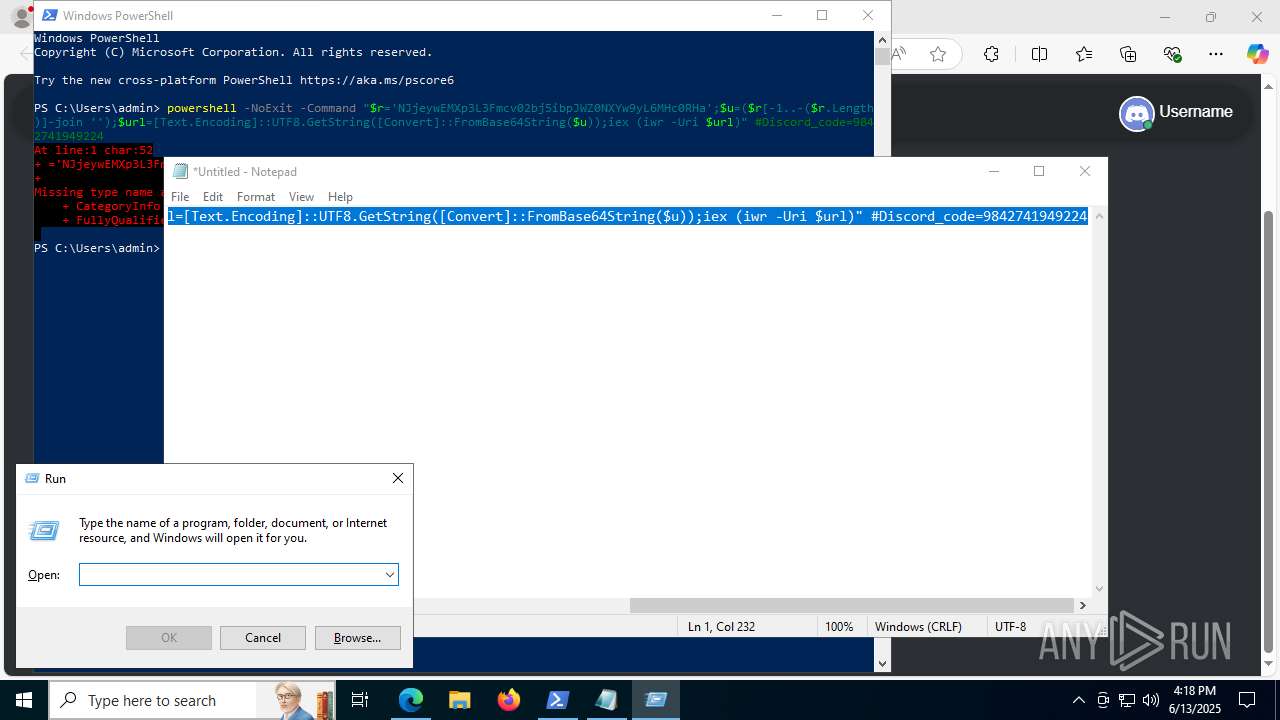Click the Browse... button in Run
The image size is (1280, 720).
pyautogui.click(x=357, y=638)
